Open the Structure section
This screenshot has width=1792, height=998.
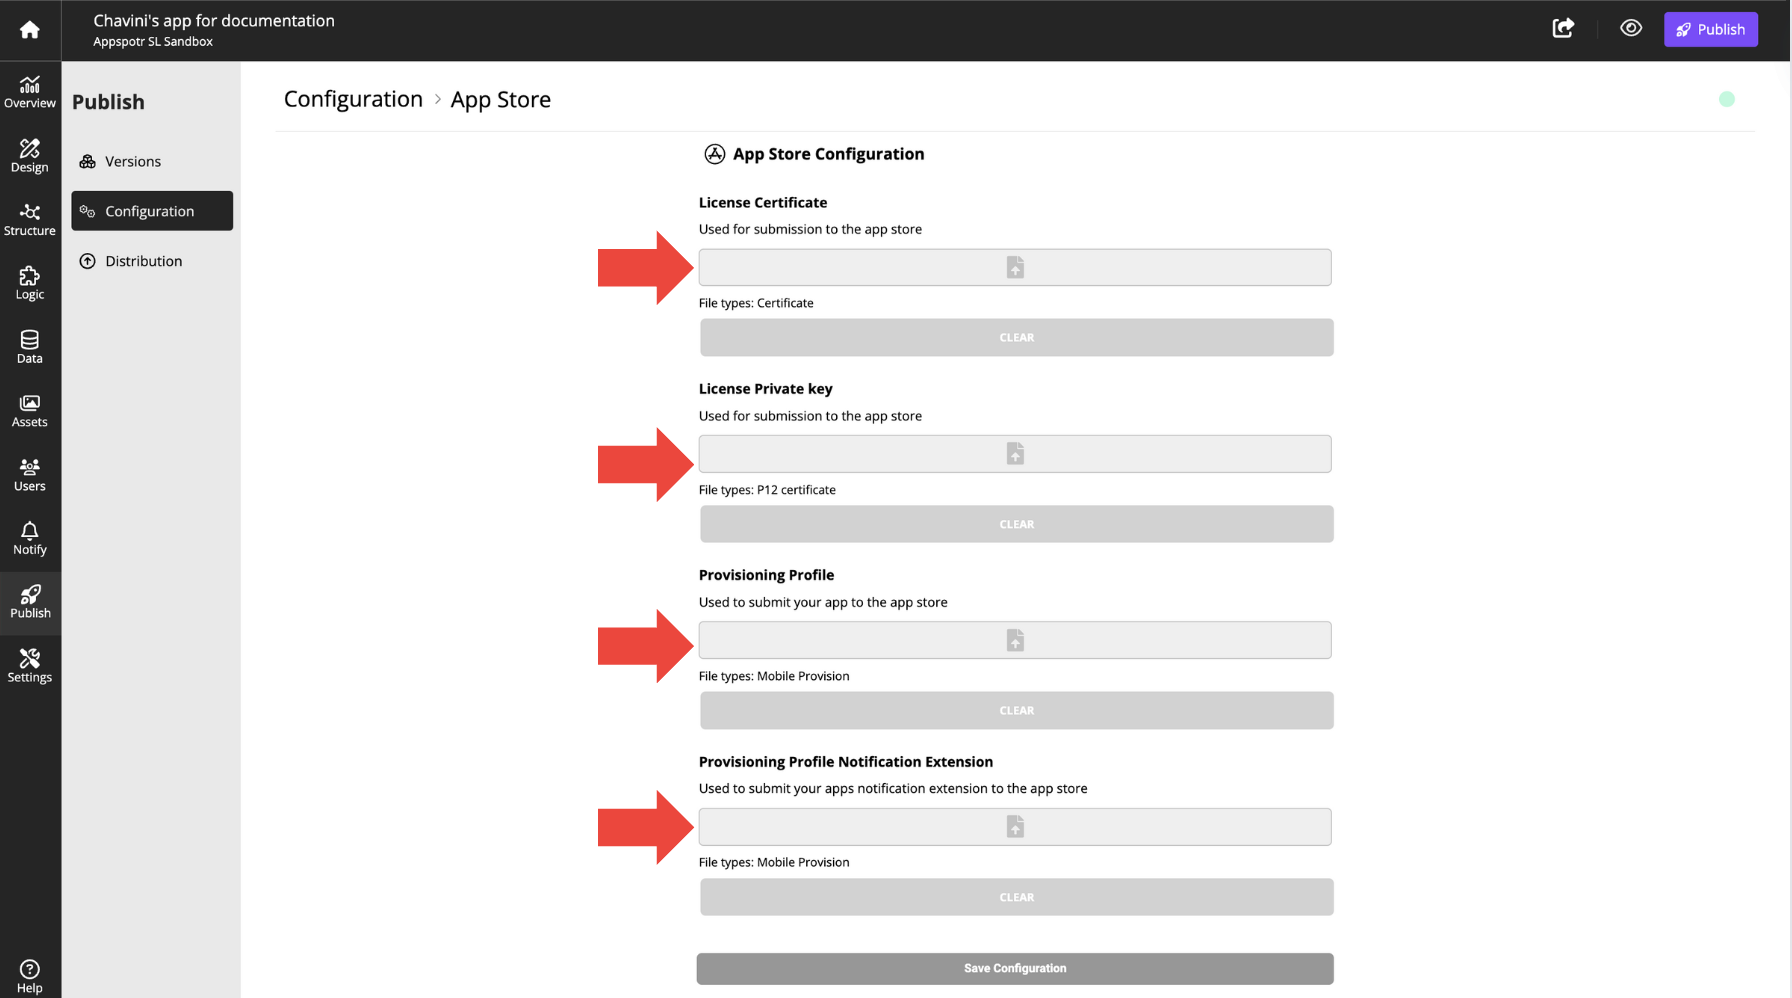[30, 220]
